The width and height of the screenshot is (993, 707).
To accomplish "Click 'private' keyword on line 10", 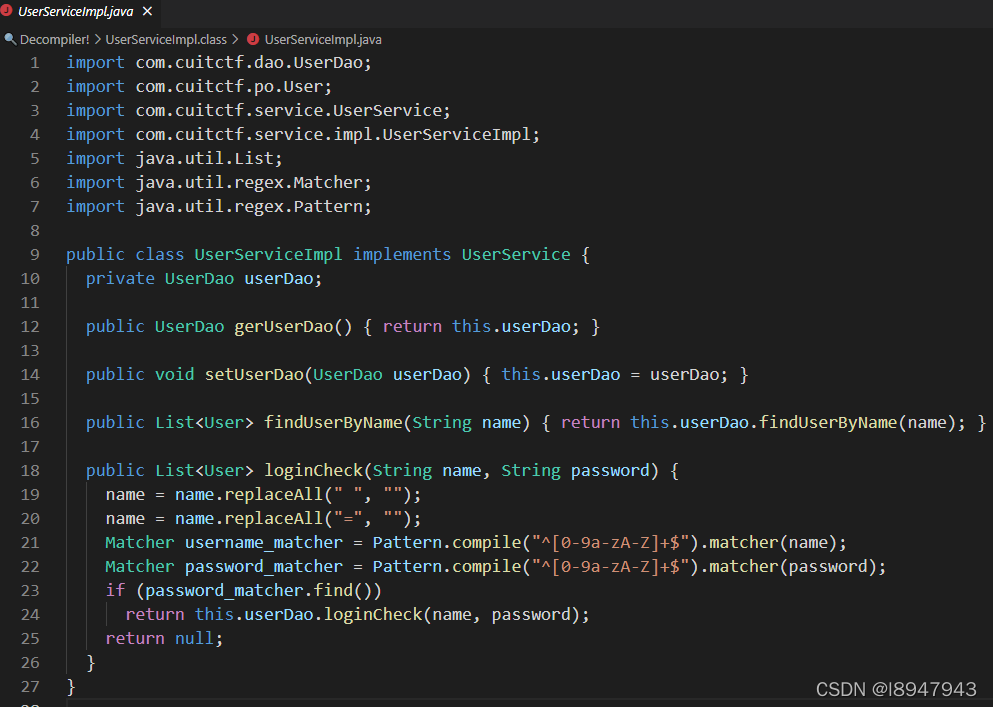I will click(x=120, y=279).
